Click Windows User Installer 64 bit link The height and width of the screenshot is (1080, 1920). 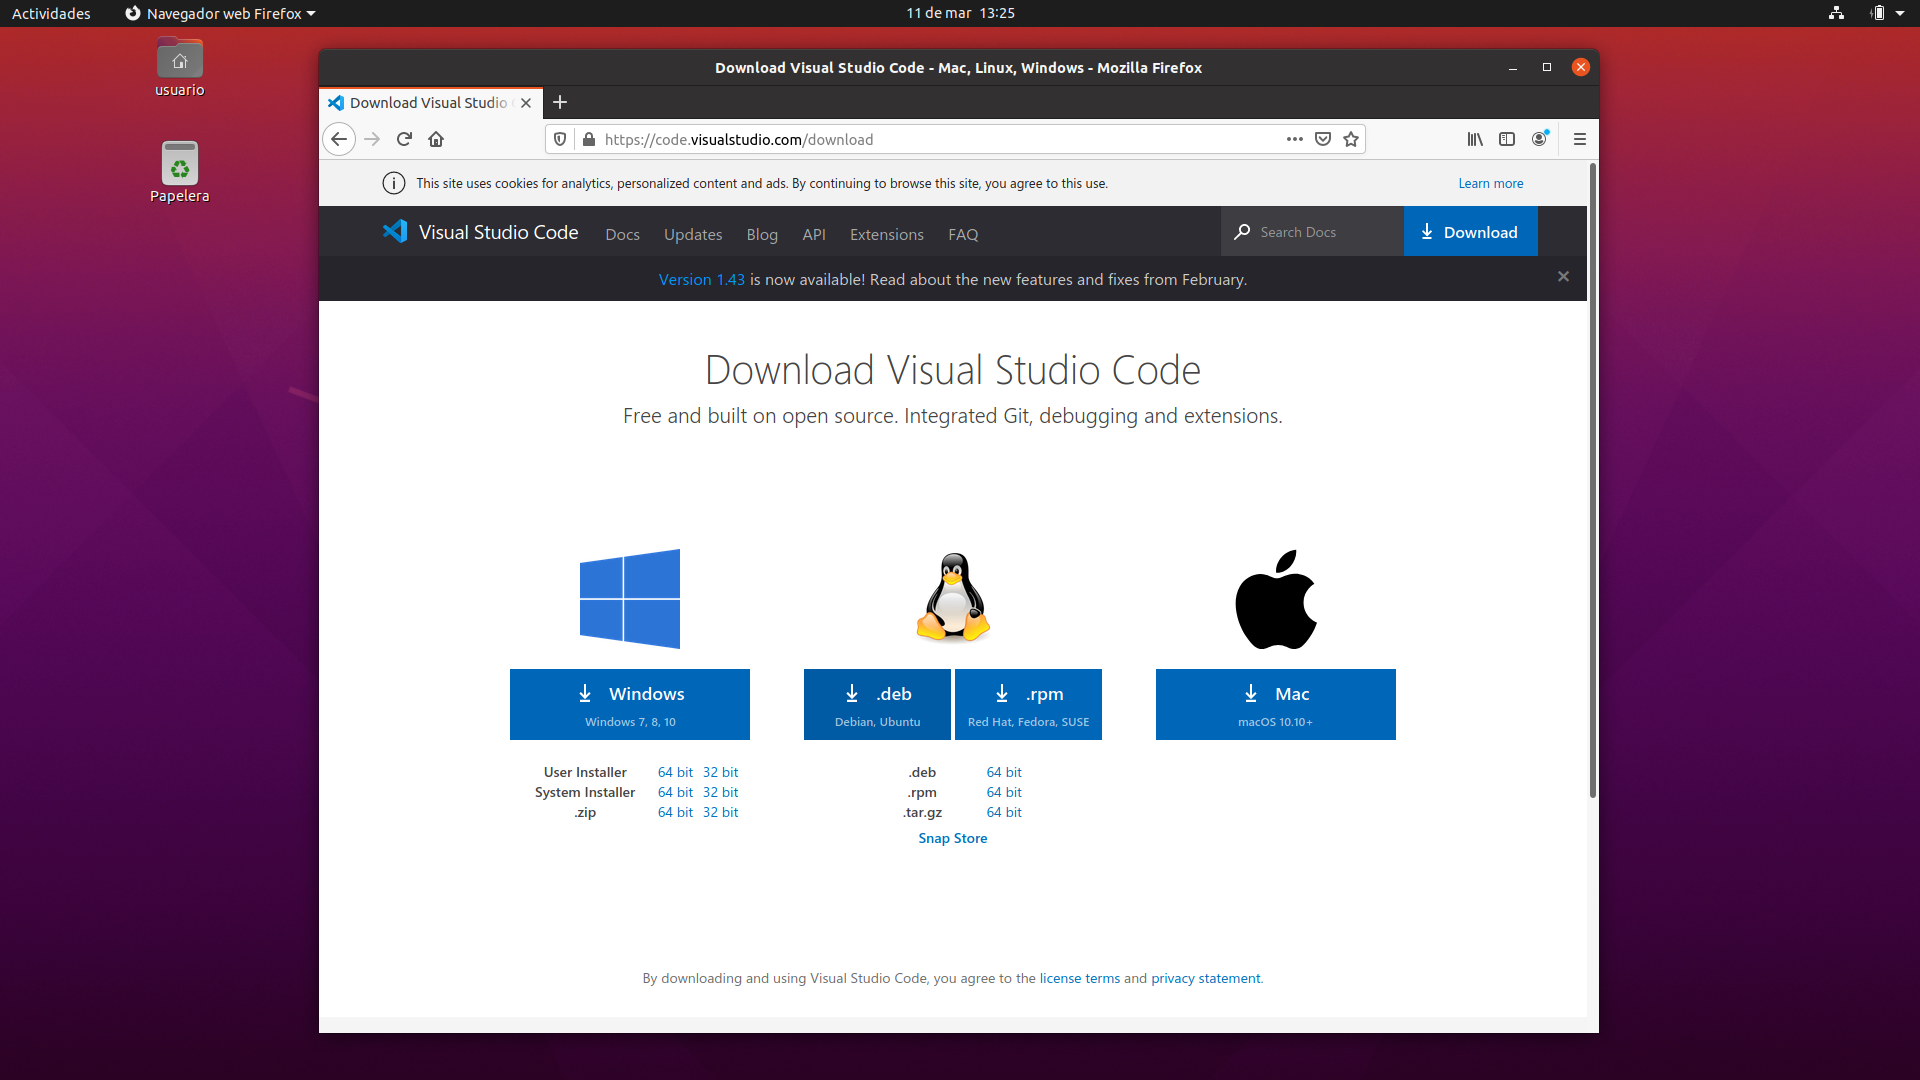point(675,772)
